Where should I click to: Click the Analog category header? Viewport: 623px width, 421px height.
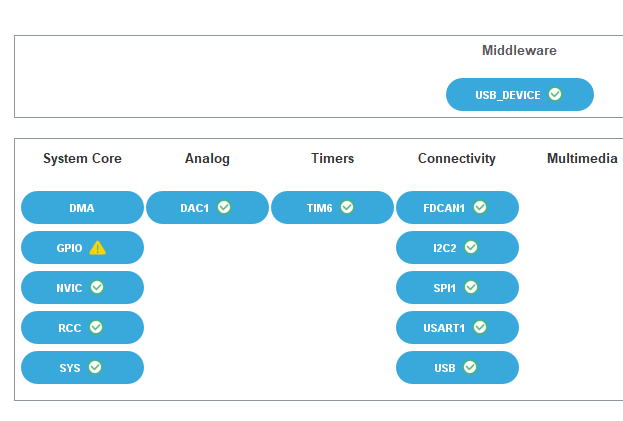tap(207, 158)
